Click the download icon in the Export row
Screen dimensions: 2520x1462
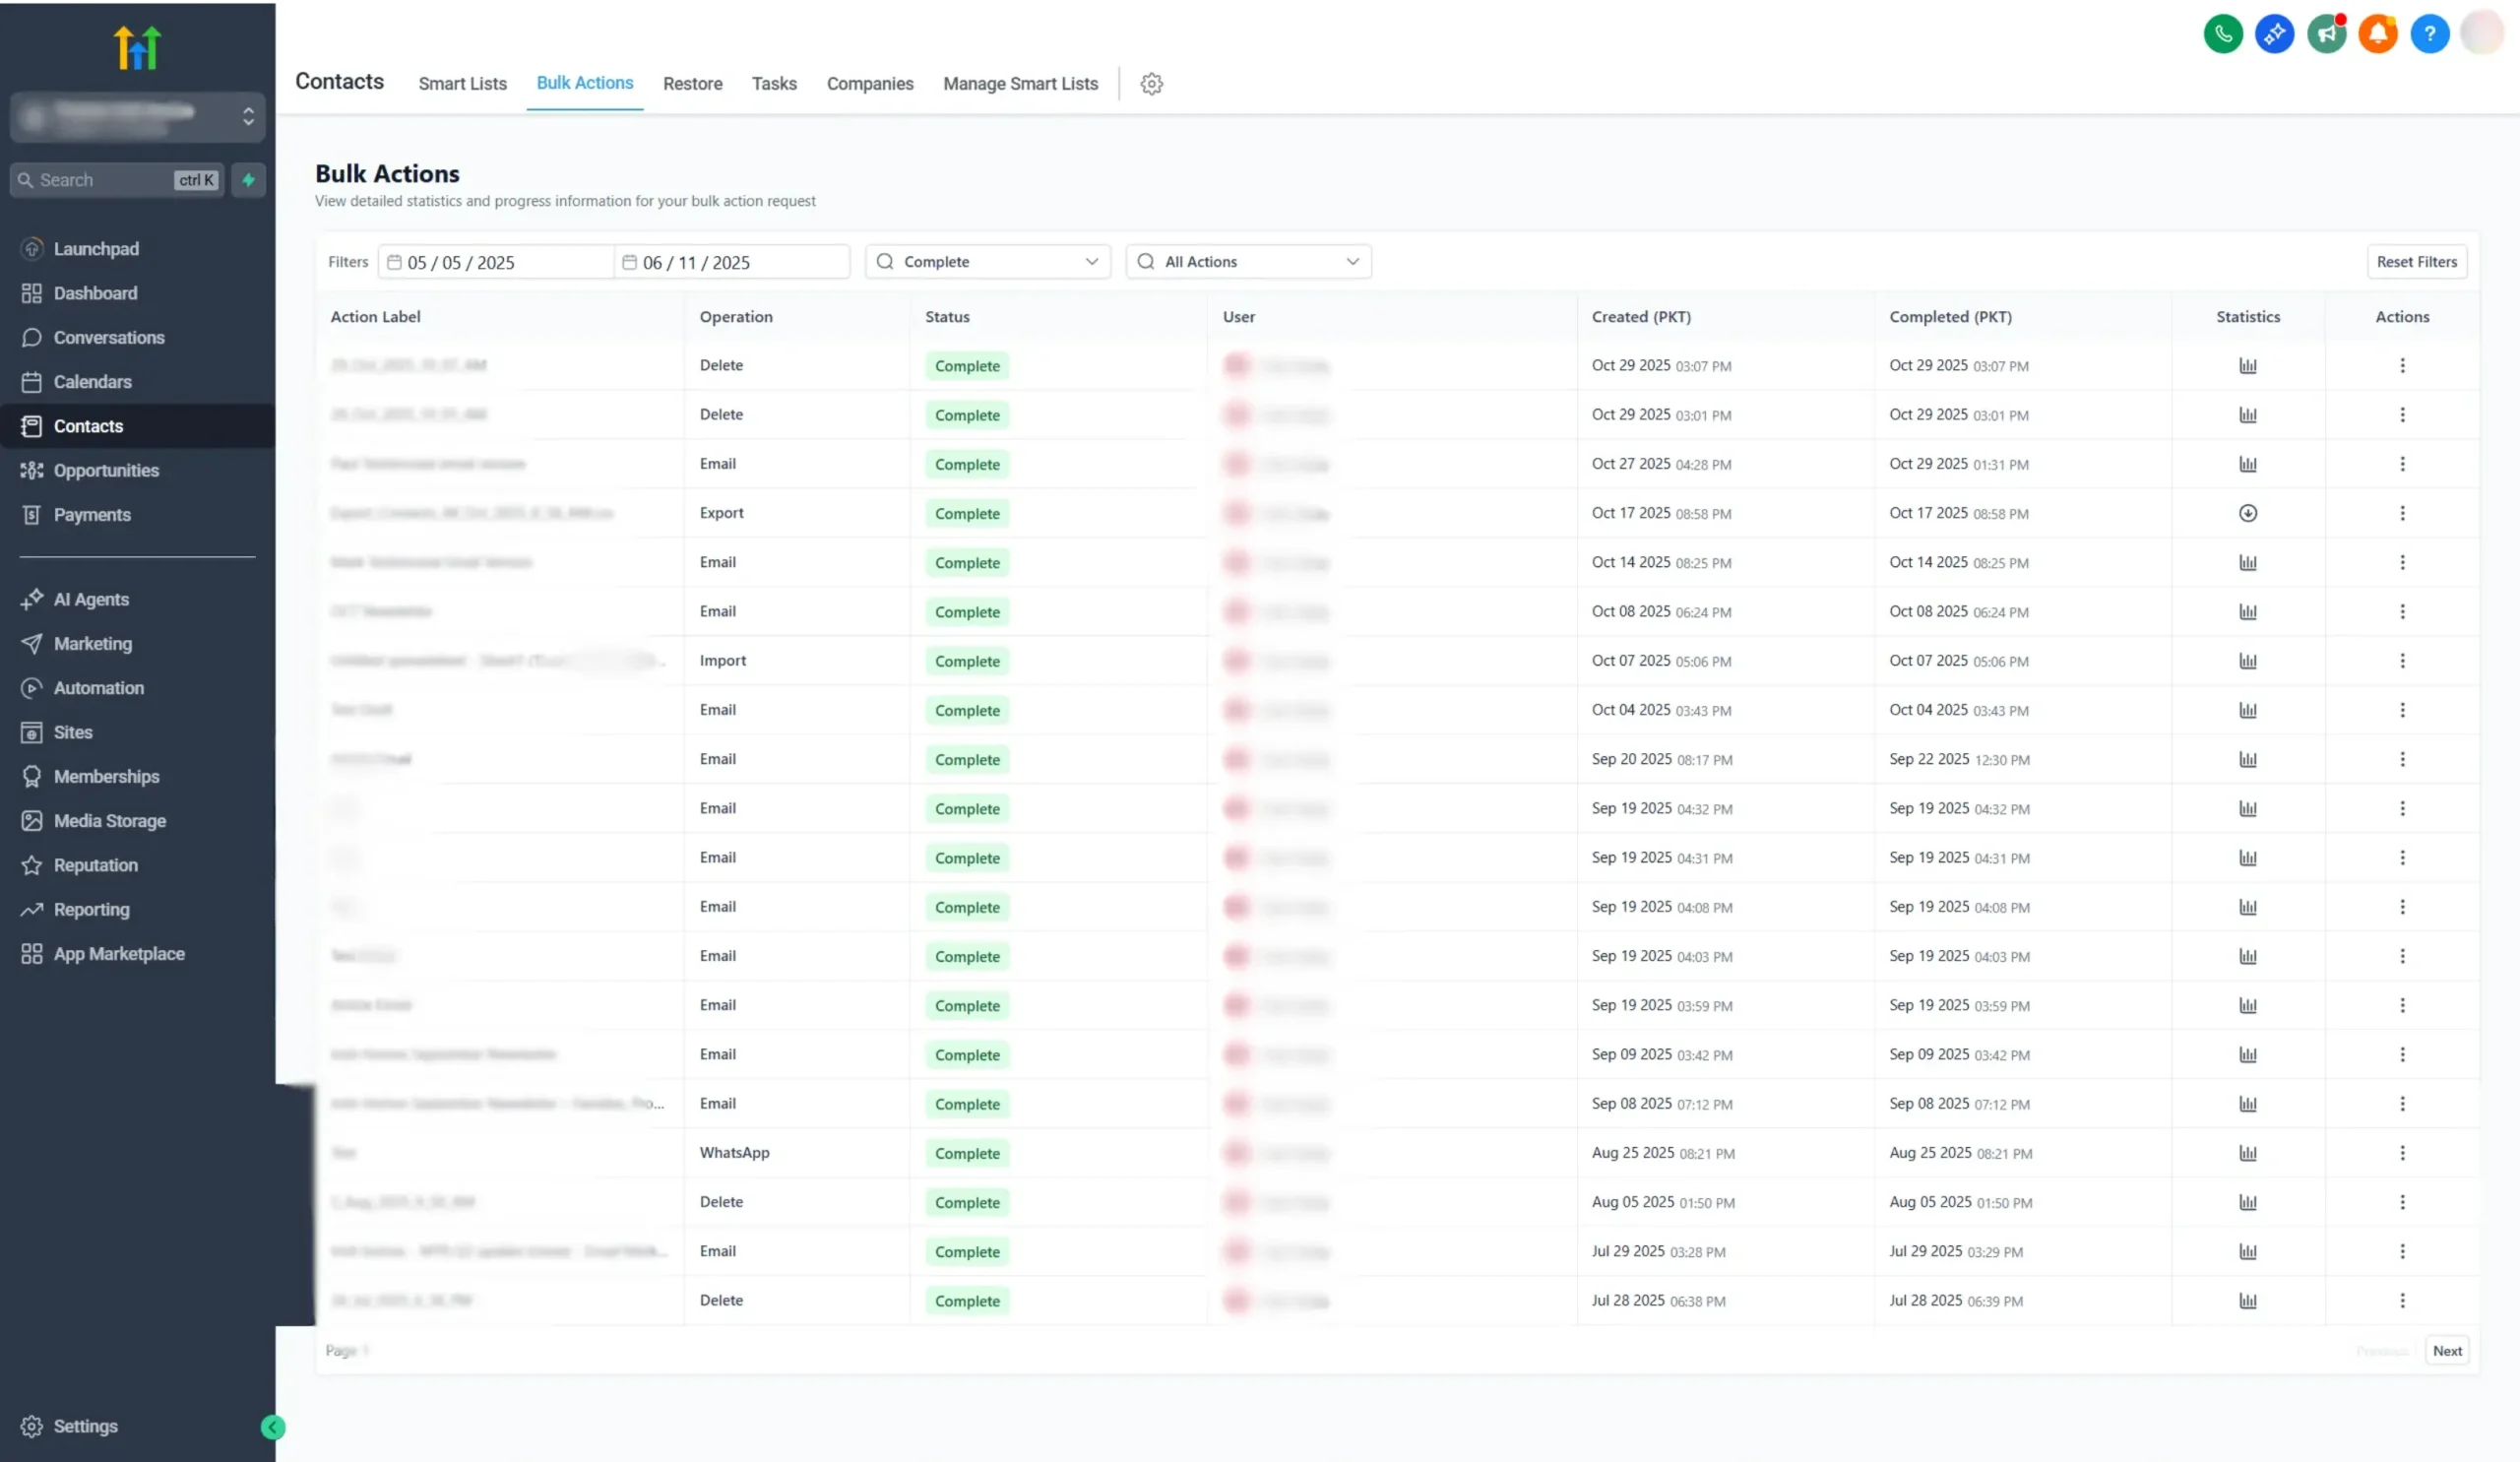(2247, 513)
